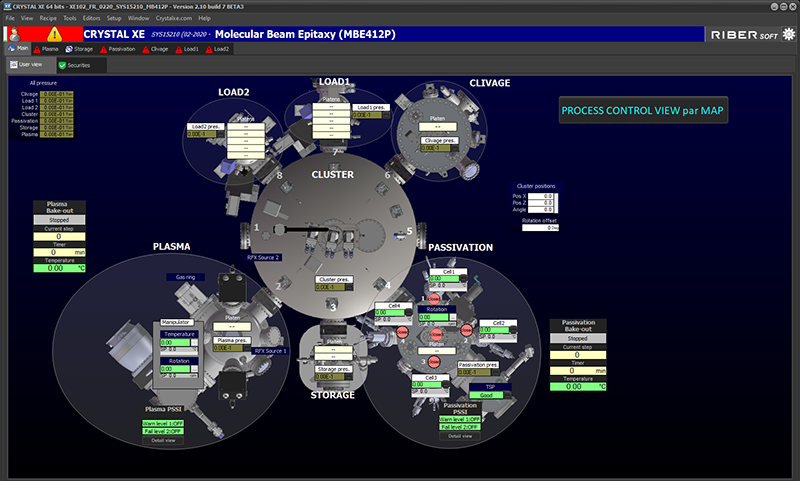Click the Storage pres. reading field
The width and height of the screenshot is (800, 481).
[330, 376]
